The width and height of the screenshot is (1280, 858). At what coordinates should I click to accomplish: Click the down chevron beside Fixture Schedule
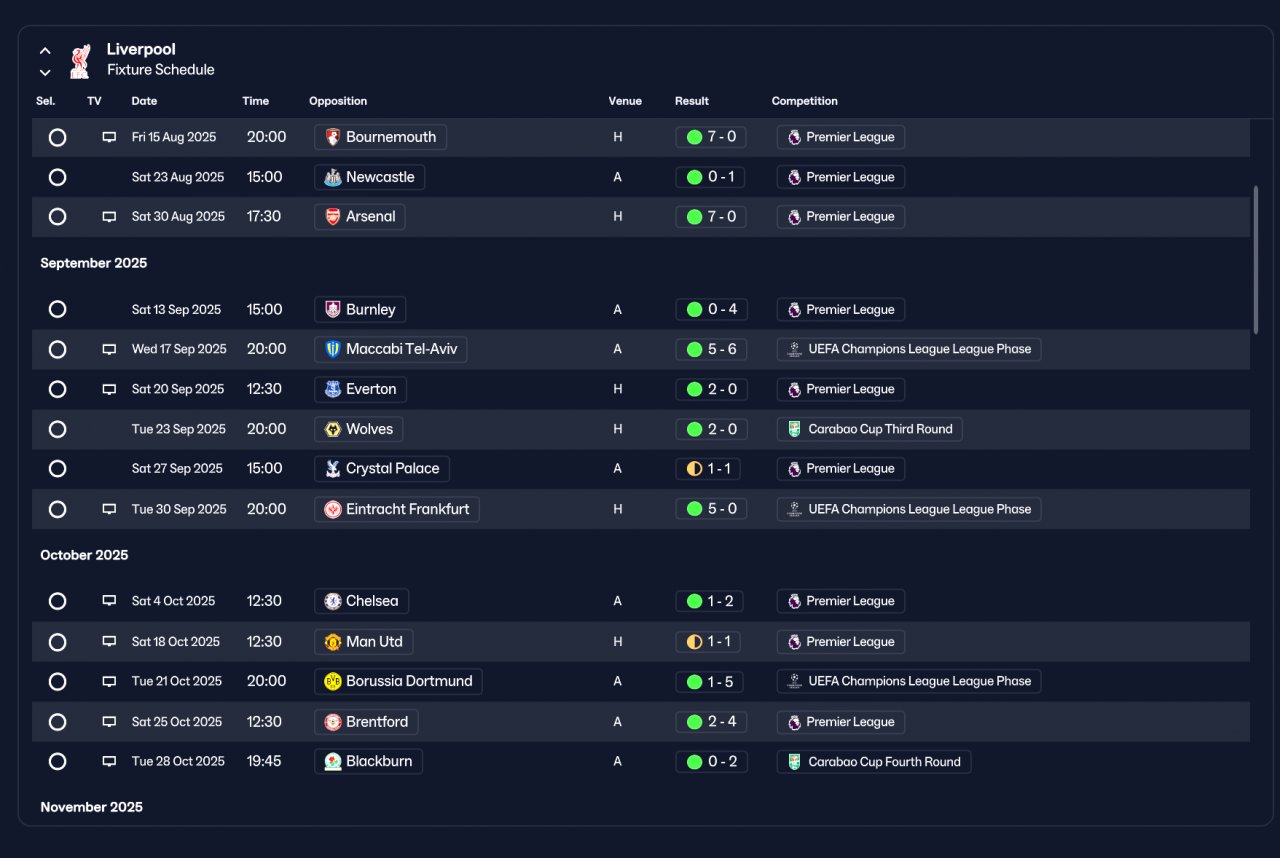45,72
